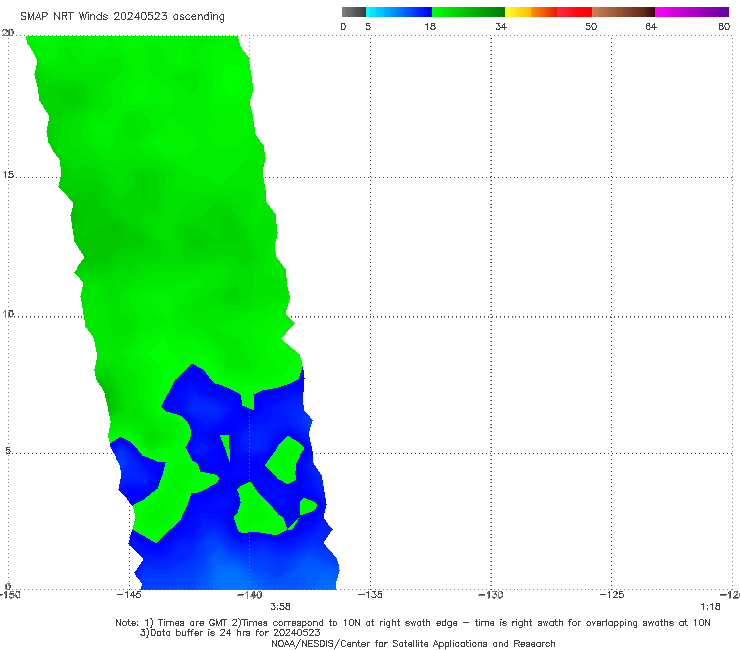Click the '3)Data buffer is 24 hrs' note

230,633
